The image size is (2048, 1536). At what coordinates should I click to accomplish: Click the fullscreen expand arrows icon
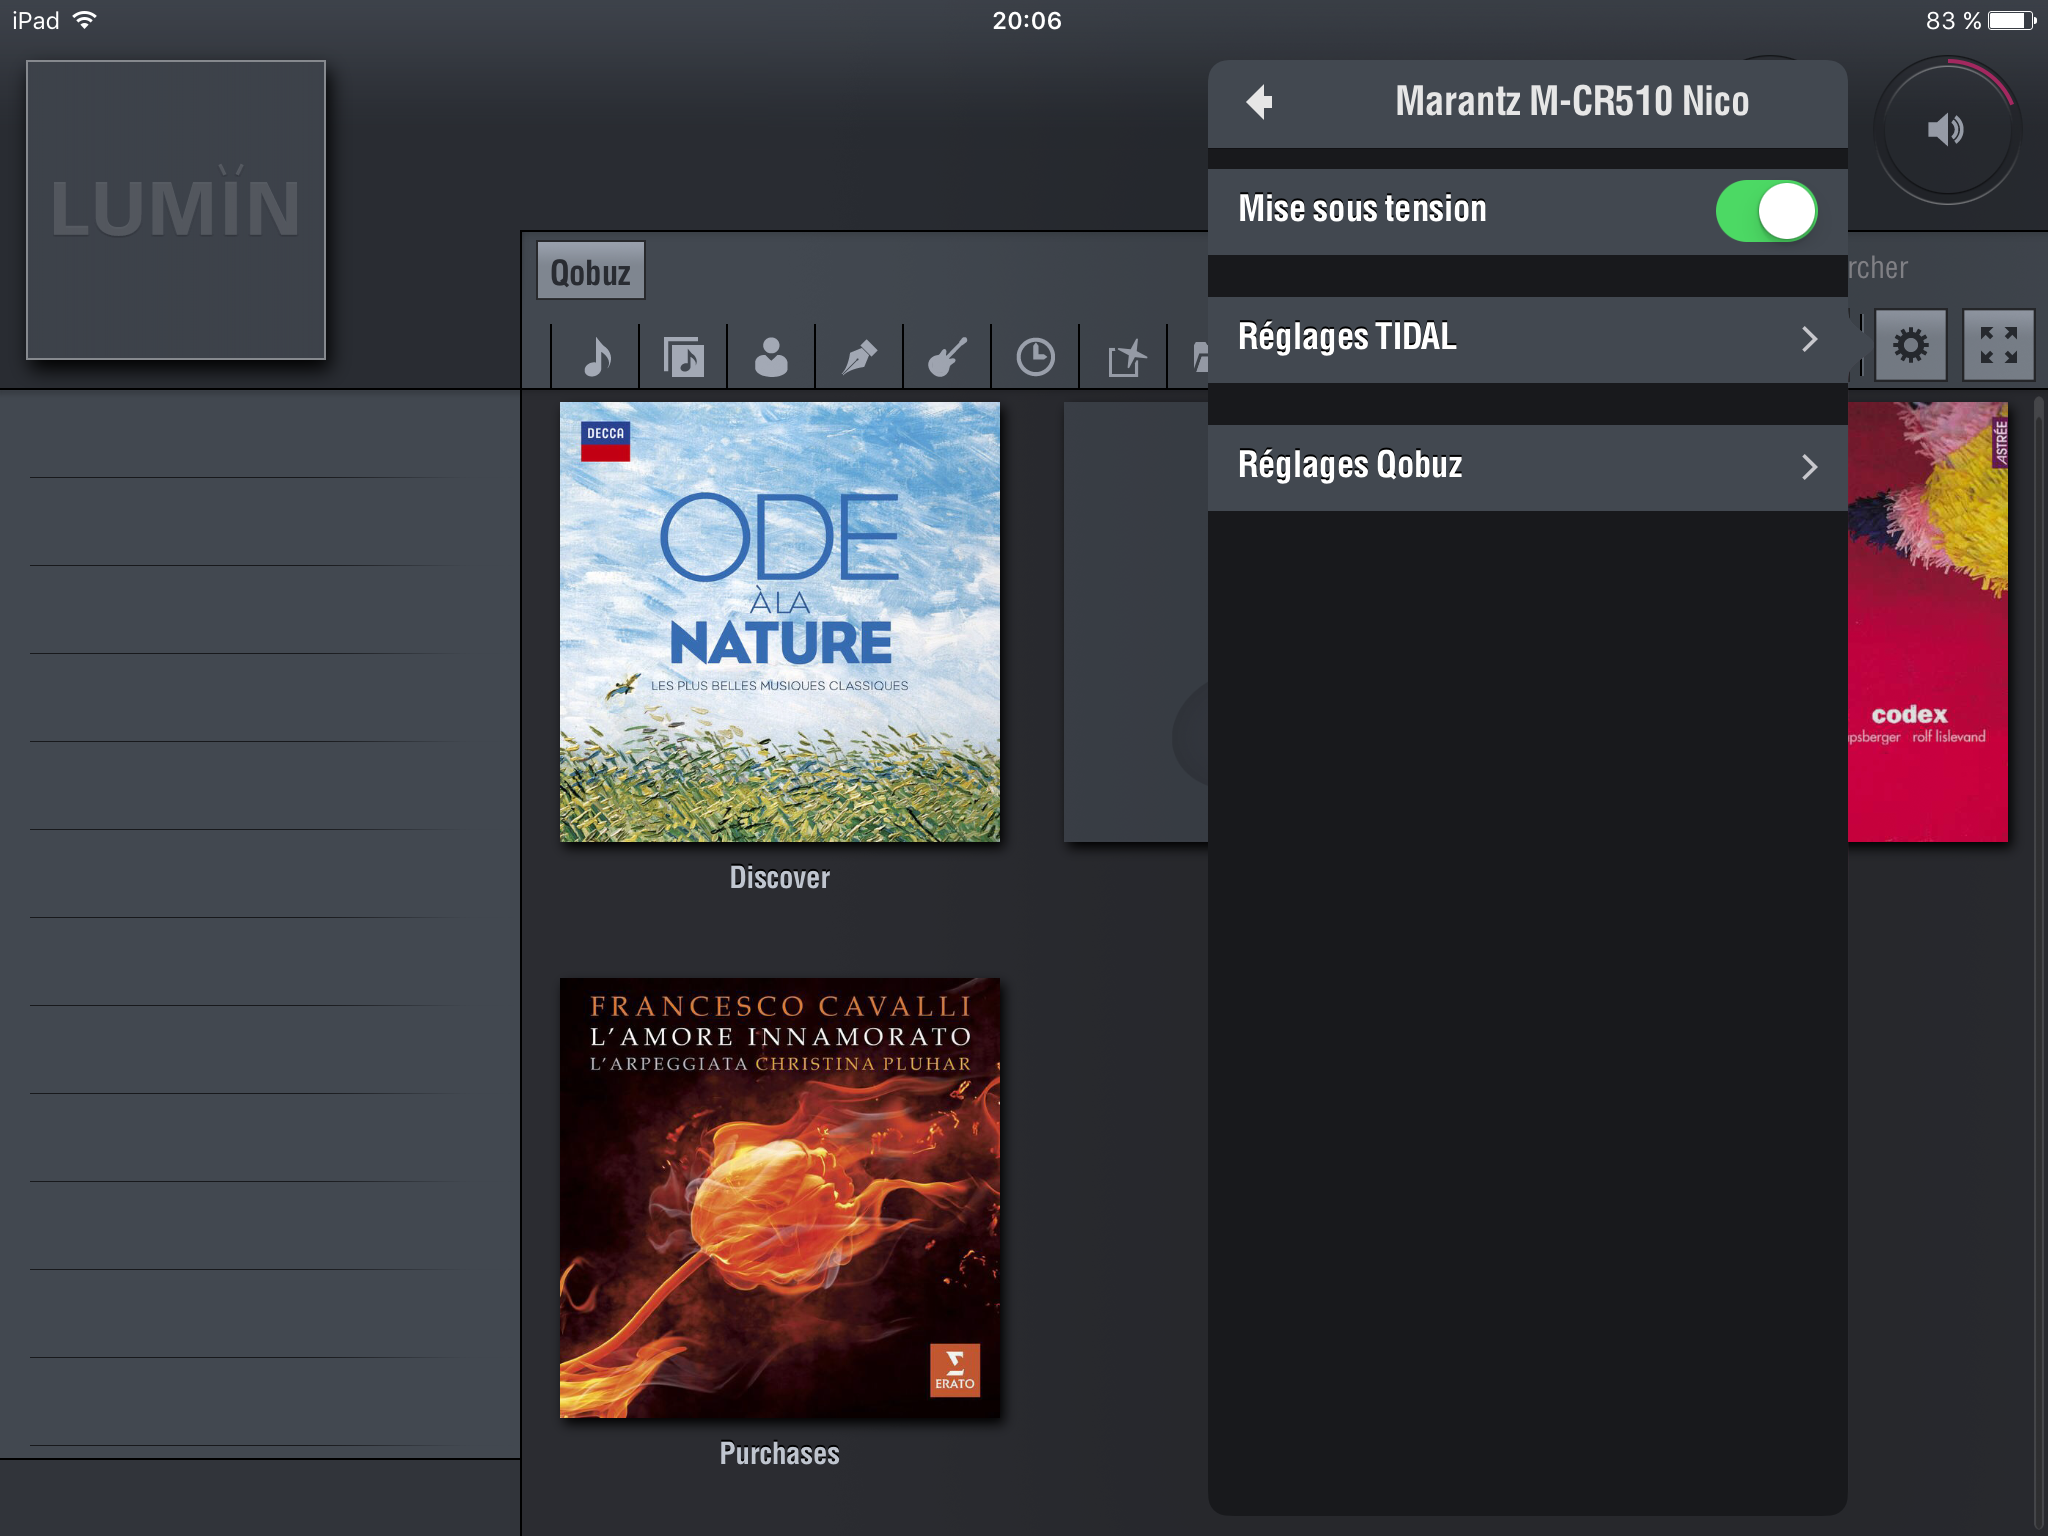coord(1998,346)
